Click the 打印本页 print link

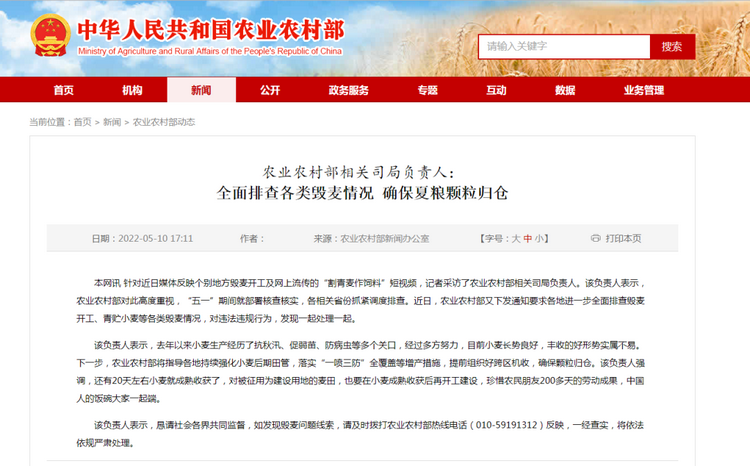click(623, 238)
